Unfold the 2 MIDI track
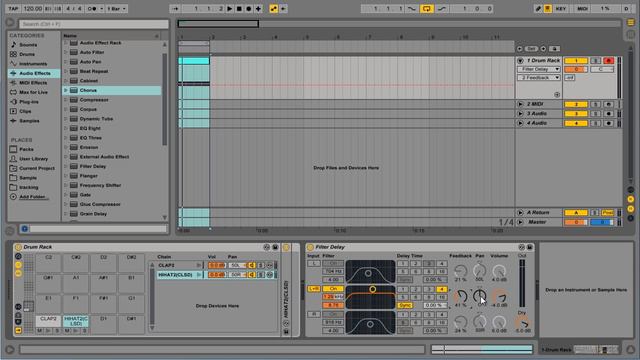 (520, 104)
